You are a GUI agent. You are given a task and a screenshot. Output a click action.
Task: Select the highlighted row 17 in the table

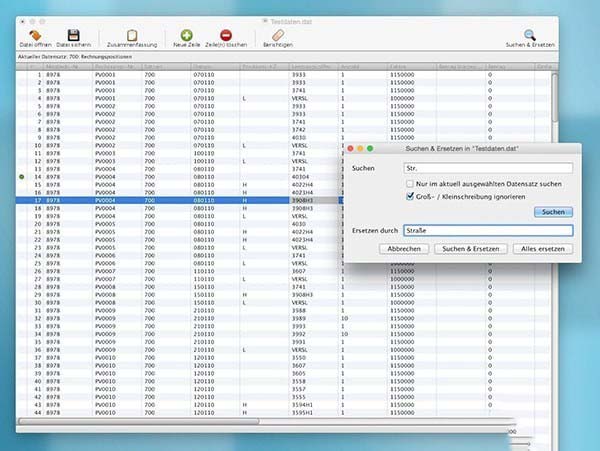click(180, 200)
